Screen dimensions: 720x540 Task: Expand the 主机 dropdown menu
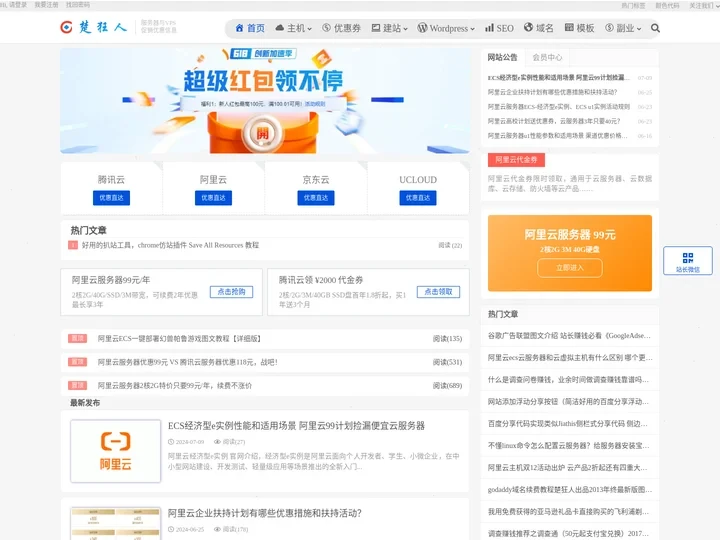(x=293, y=28)
